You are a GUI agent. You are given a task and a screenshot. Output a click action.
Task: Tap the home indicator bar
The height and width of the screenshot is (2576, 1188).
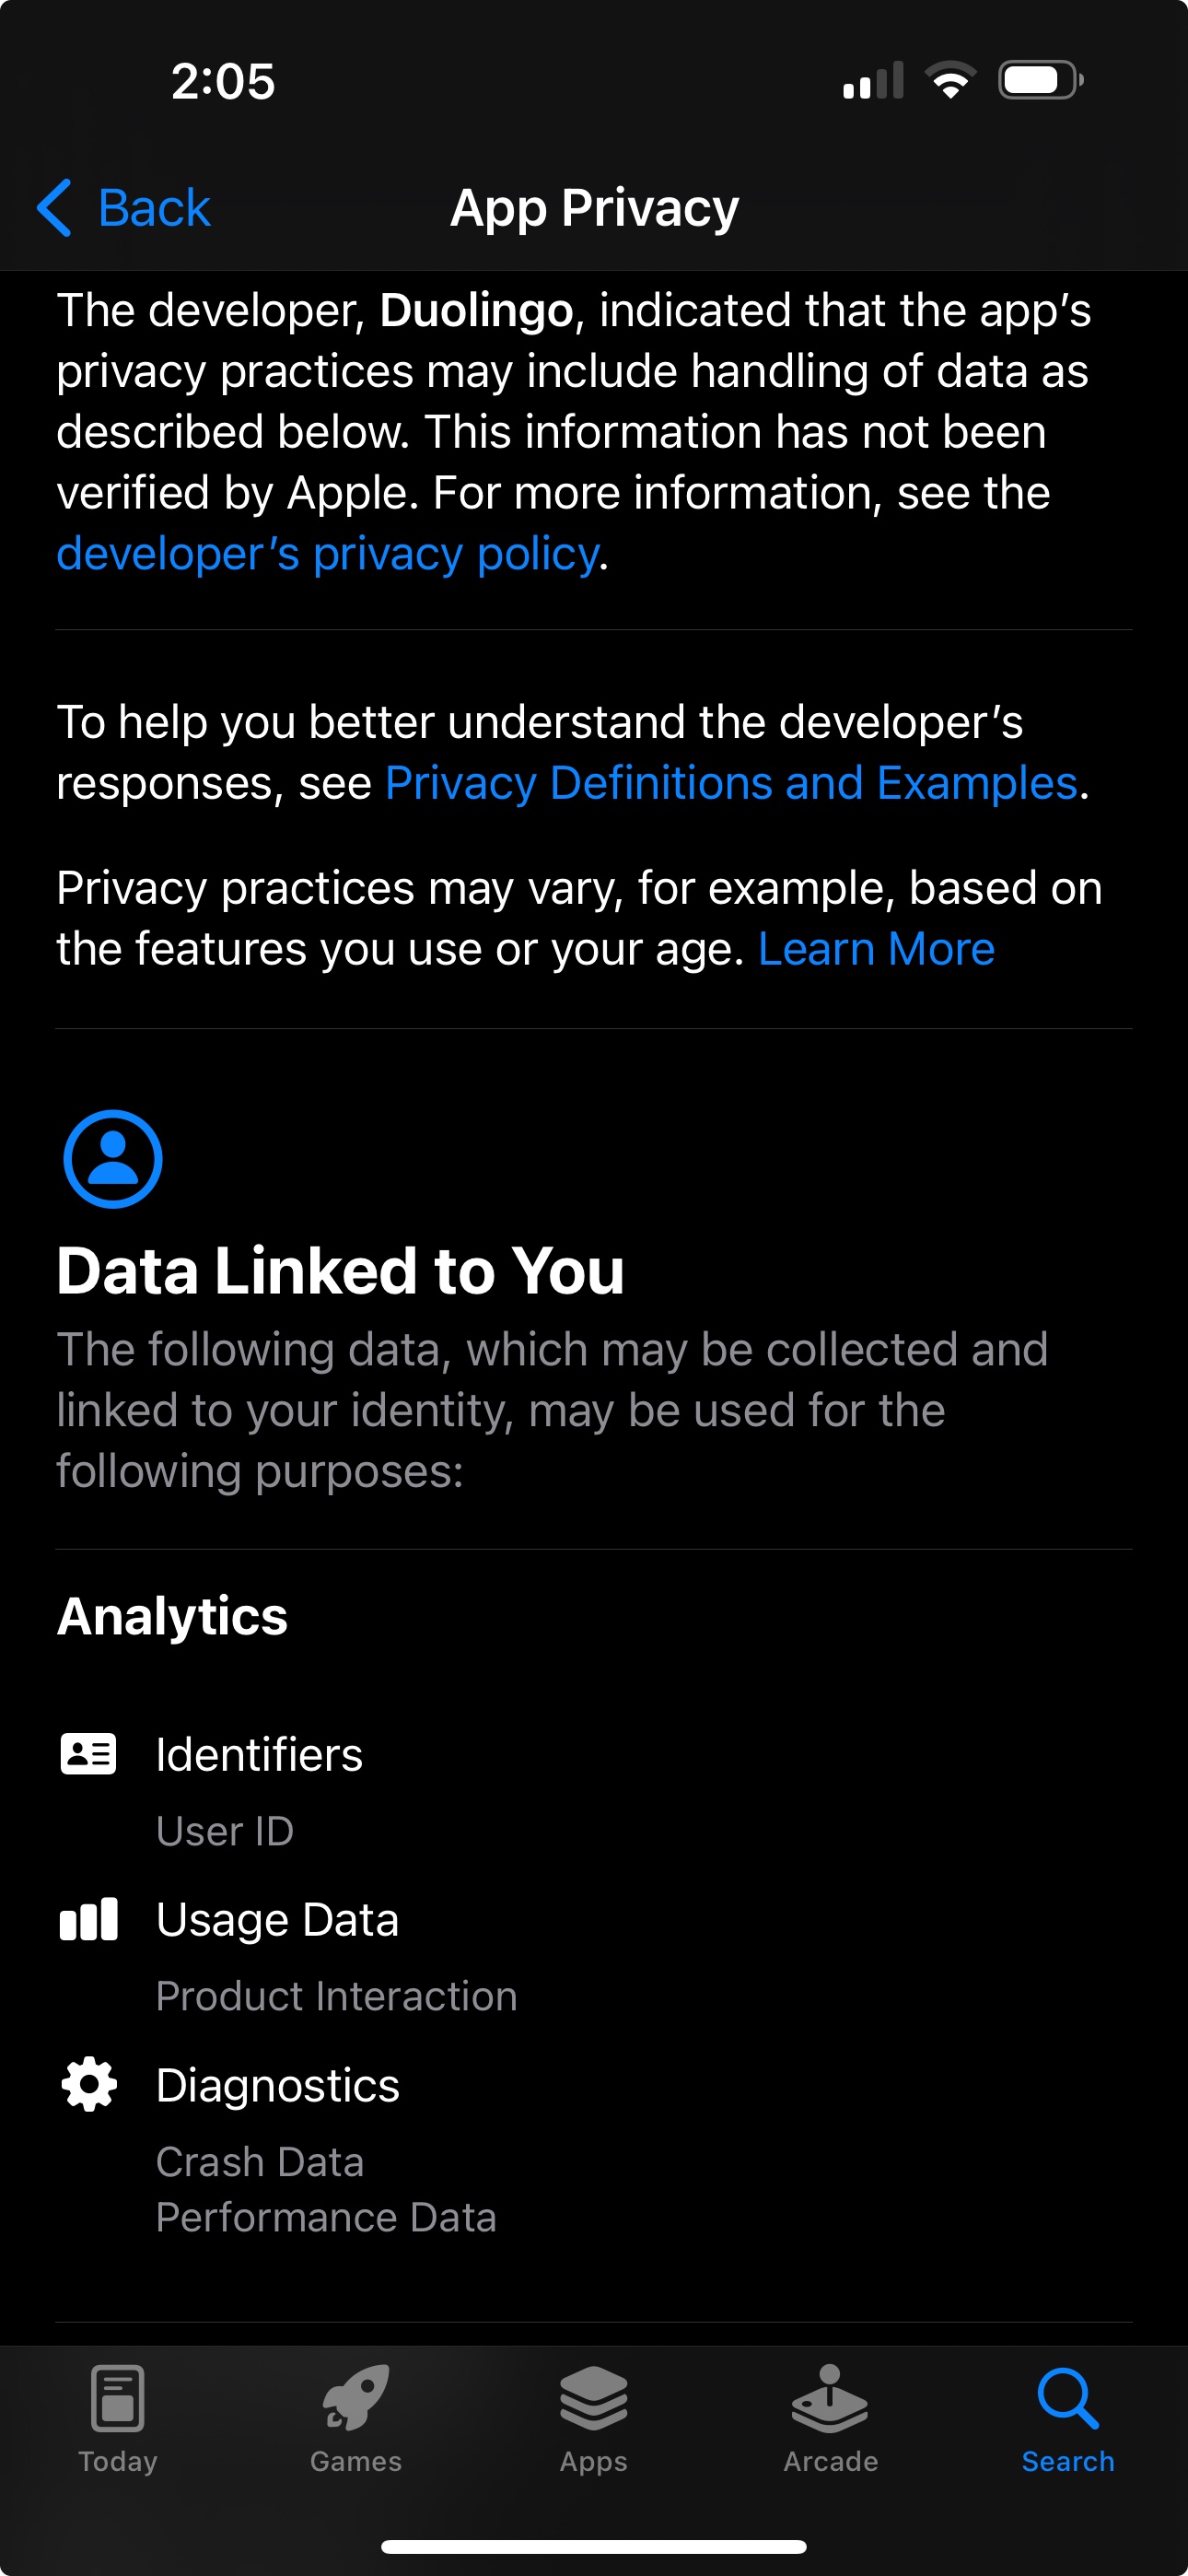(593, 2546)
